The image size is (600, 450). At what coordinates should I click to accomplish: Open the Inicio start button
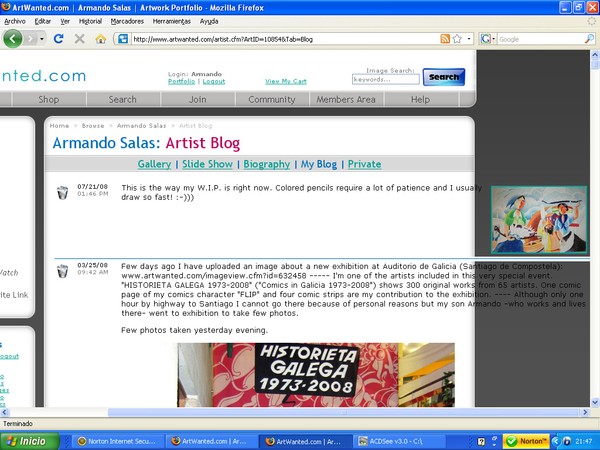point(29,441)
